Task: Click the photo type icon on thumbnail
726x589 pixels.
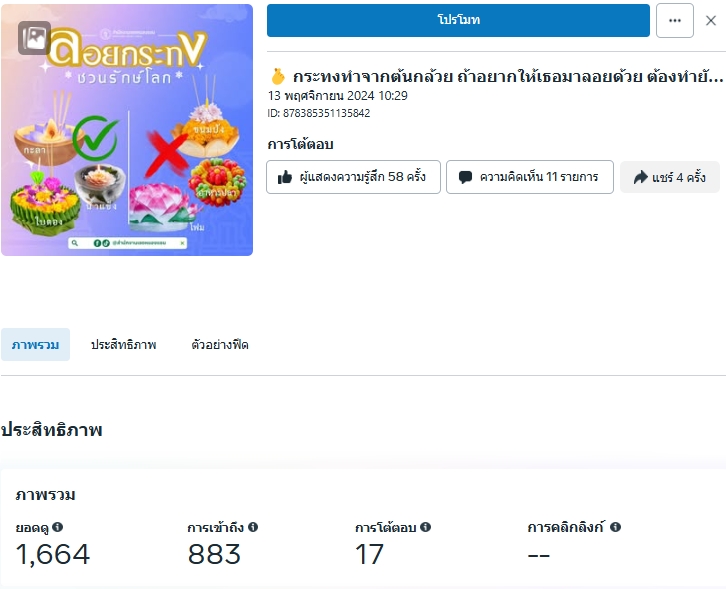Action: click(x=34, y=38)
